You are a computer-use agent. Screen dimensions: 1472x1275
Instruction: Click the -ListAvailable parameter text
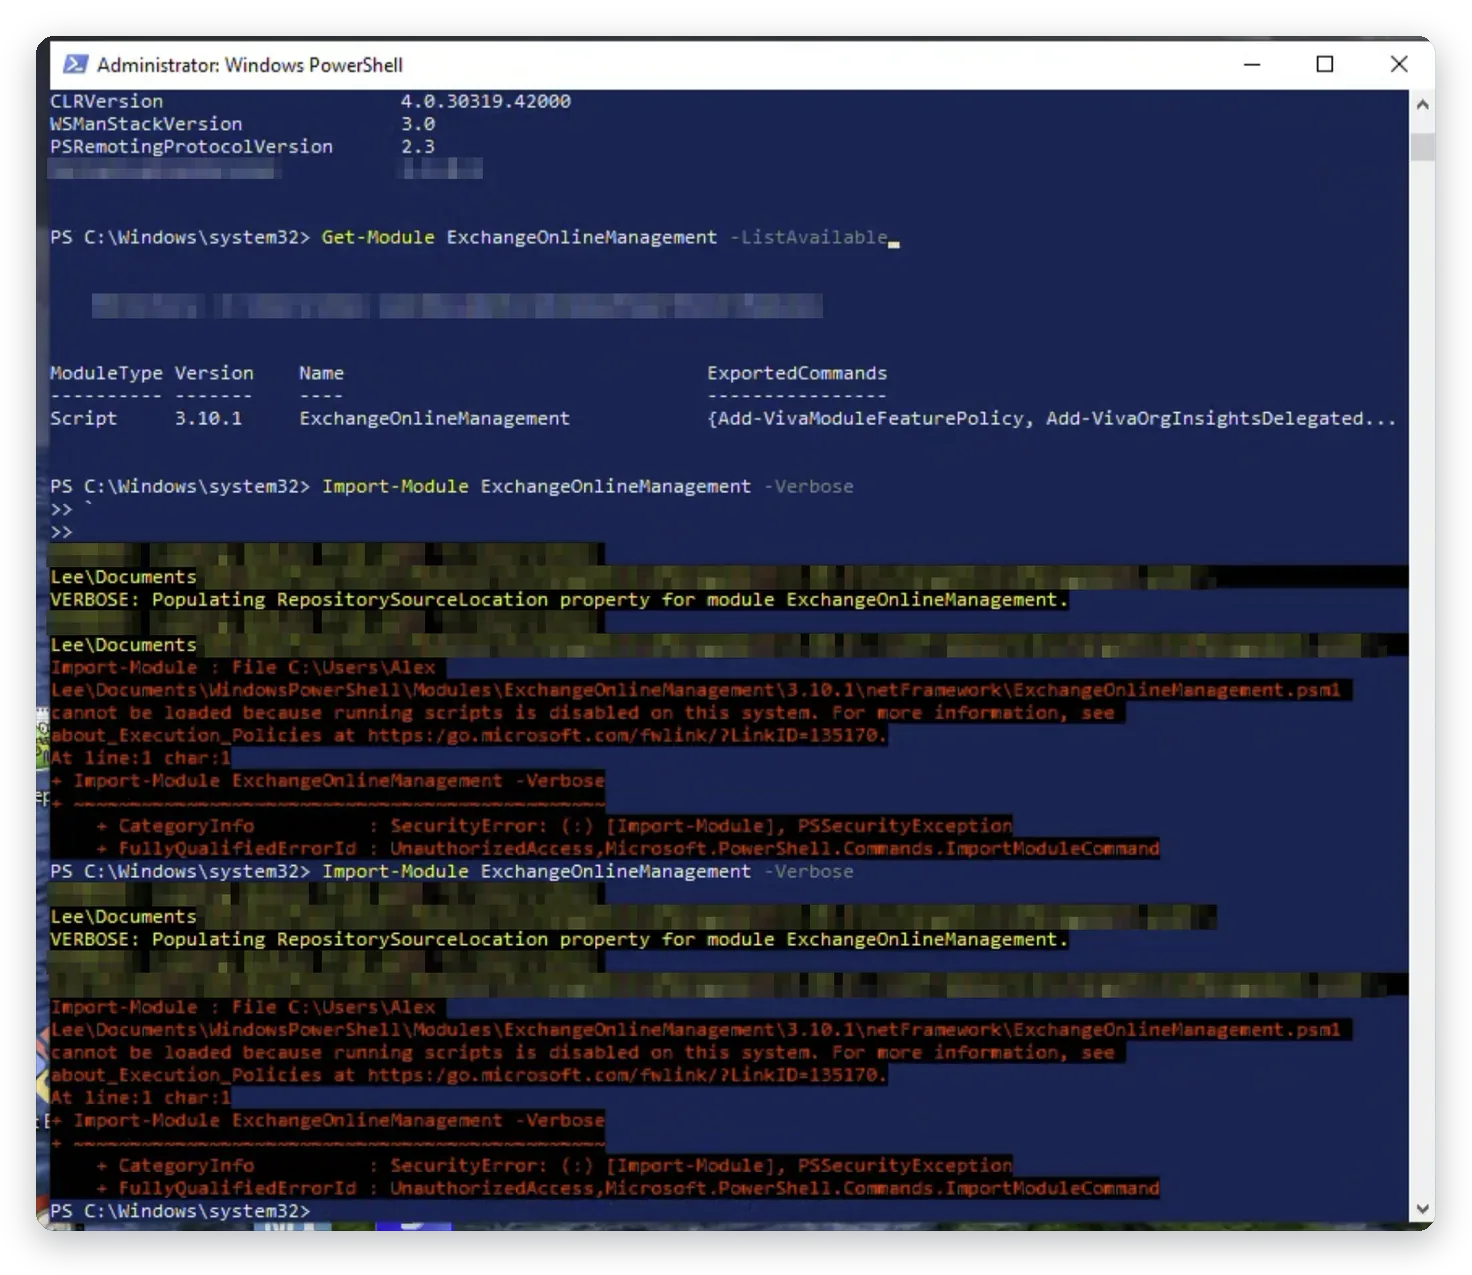click(808, 237)
